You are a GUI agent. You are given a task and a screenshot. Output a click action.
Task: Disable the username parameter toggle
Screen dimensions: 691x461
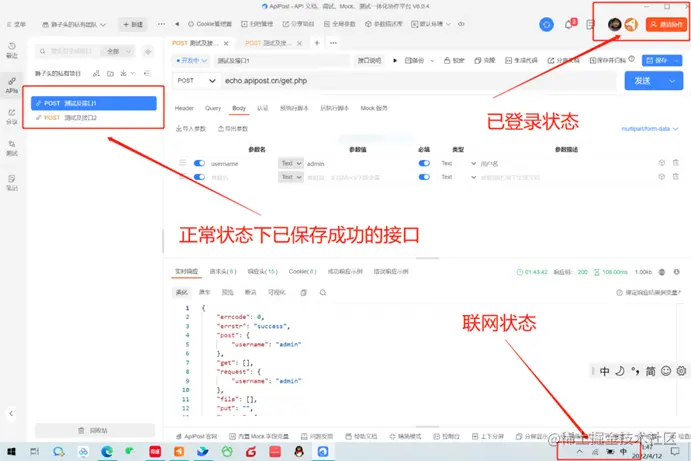pos(199,163)
